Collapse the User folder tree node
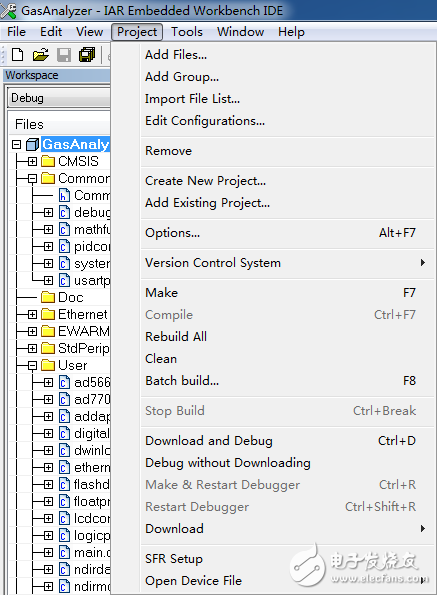The height and width of the screenshot is (595, 437). click(33, 365)
